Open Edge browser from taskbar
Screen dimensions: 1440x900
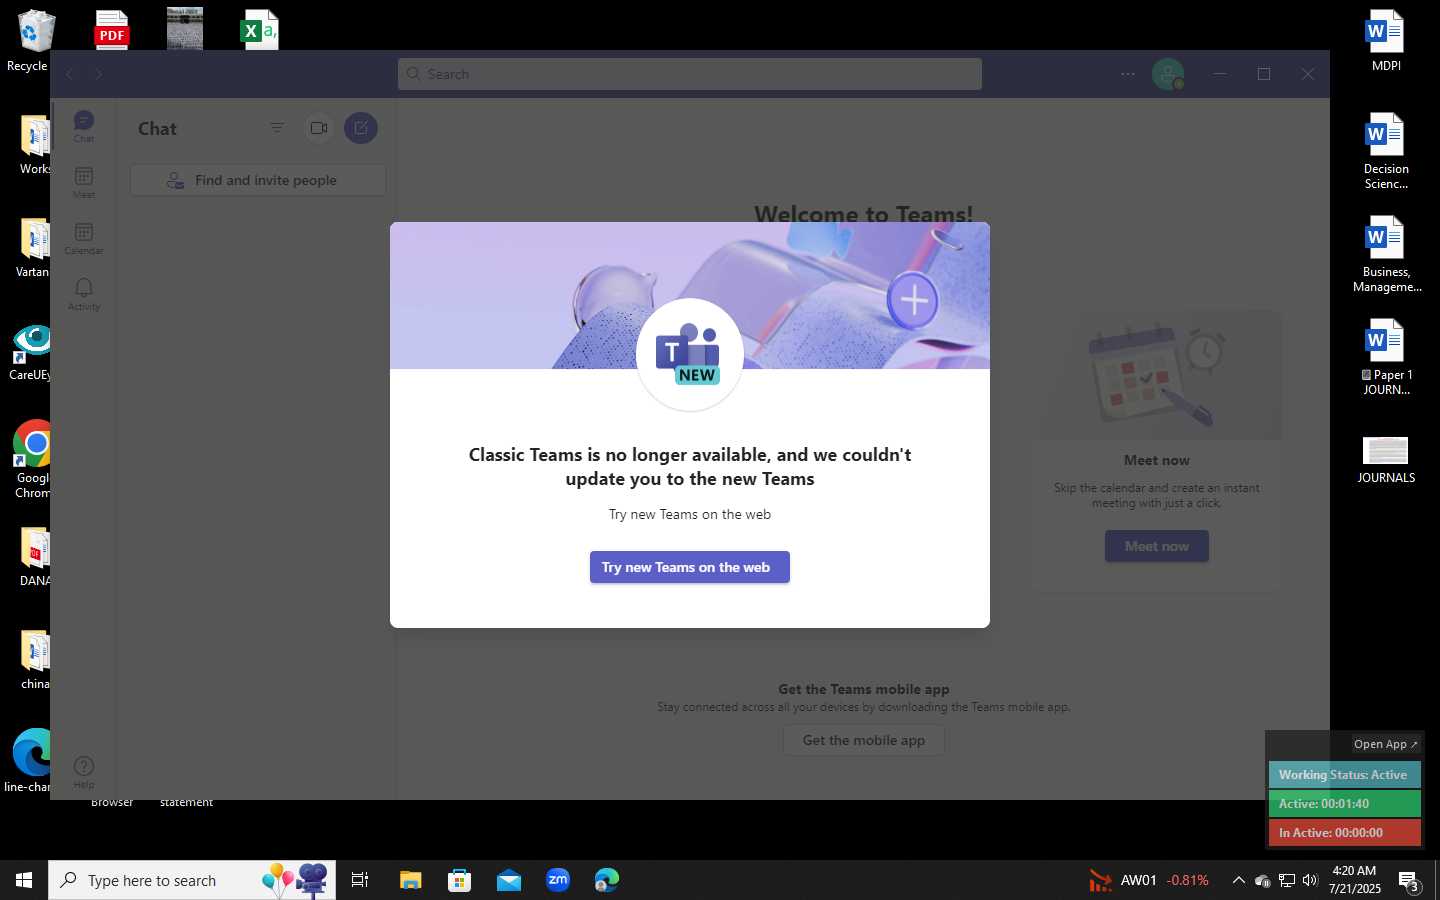pos(607,880)
